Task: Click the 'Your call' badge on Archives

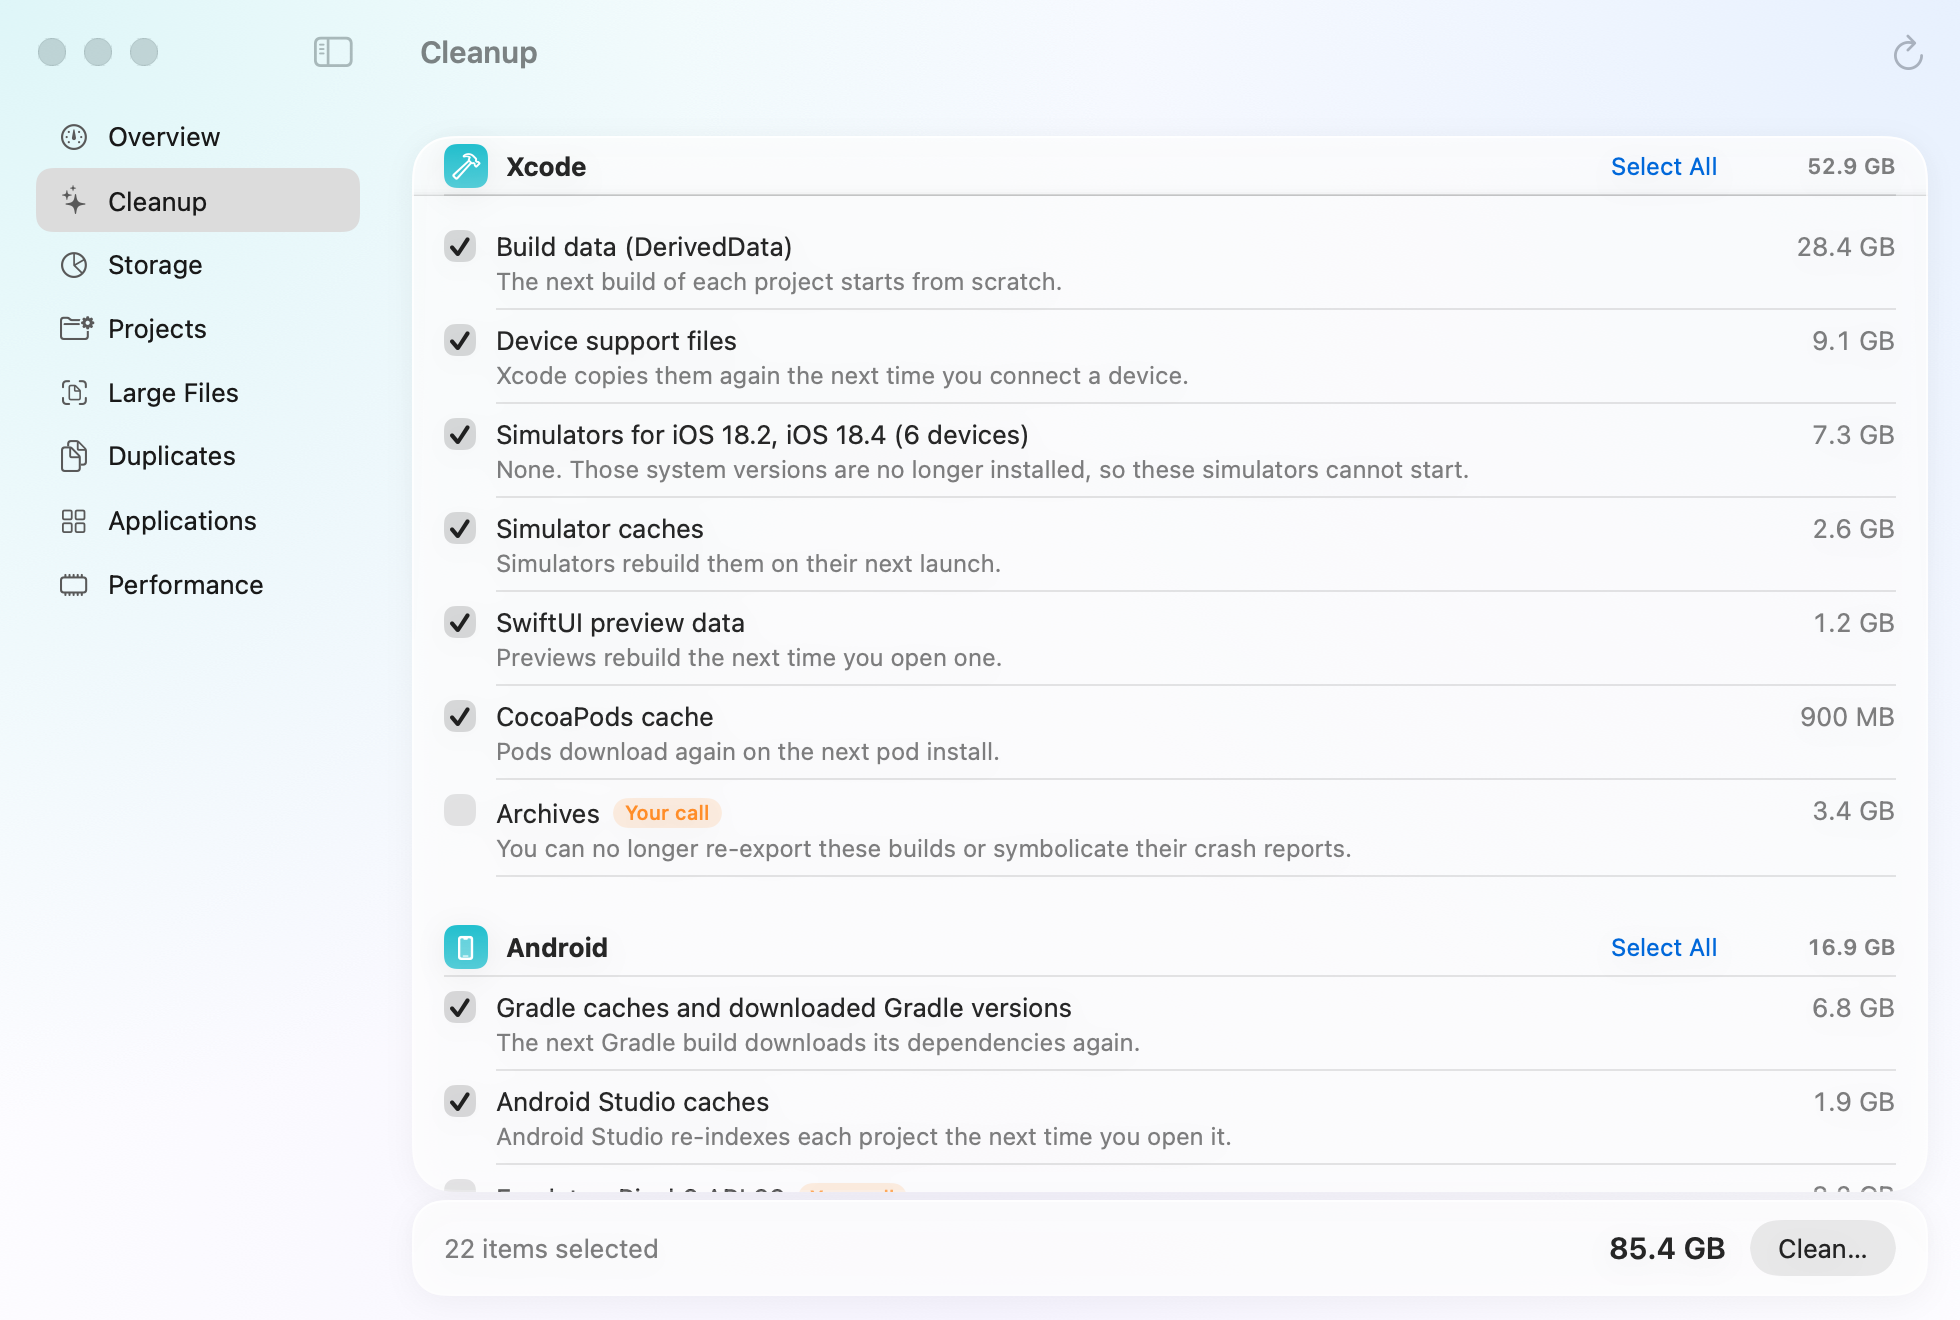Action: [667, 813]
